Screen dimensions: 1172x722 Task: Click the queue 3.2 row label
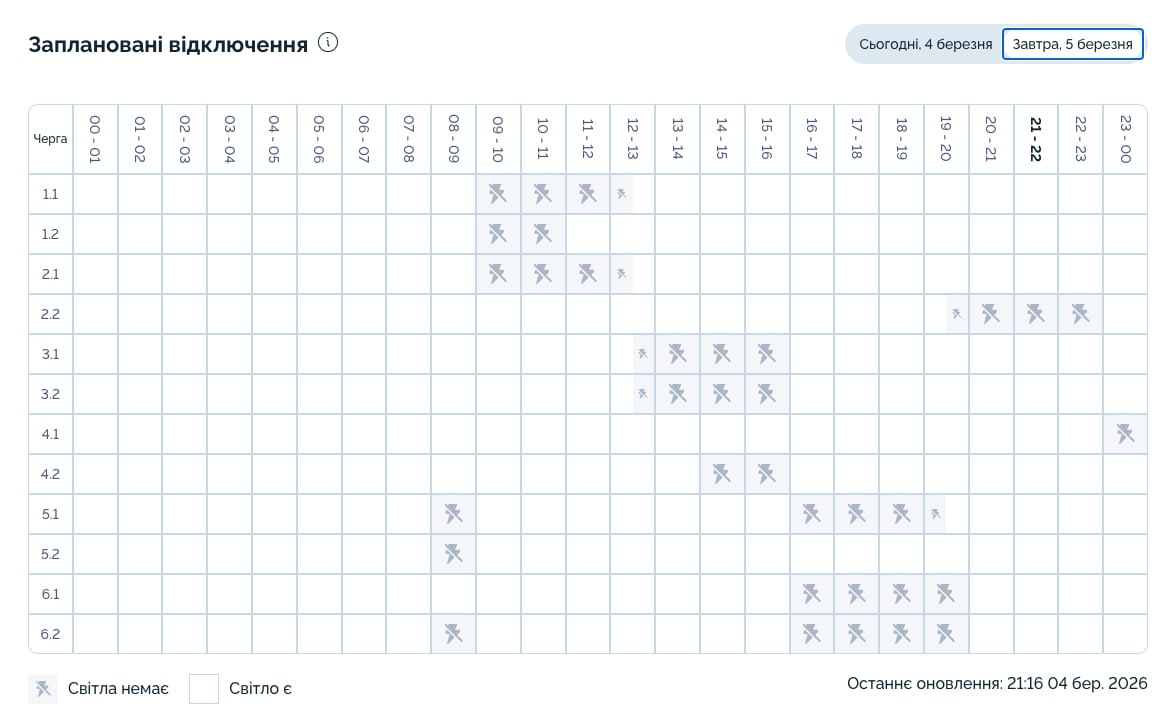point(51,394)
